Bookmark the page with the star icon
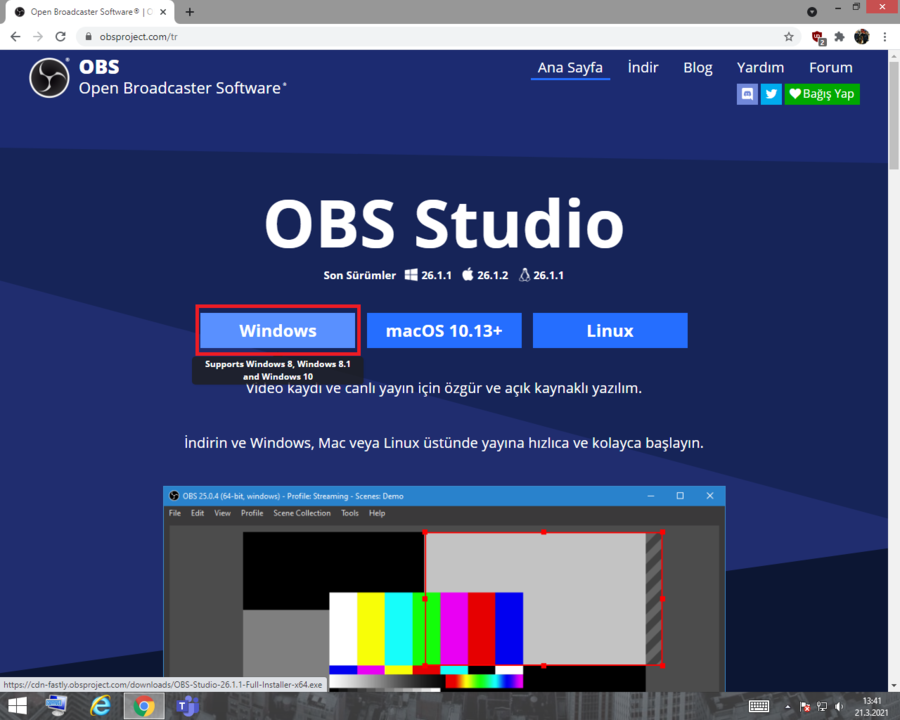 (789, 37)
